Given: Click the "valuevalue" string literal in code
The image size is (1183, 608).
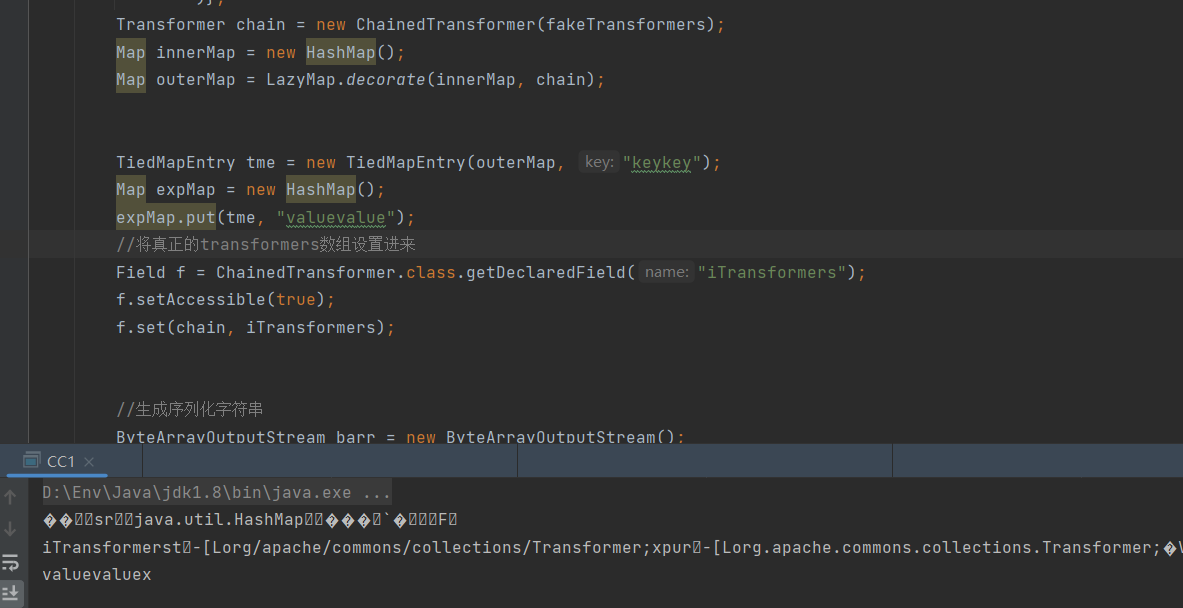Looking at the screenshot, I should pos(336,218).
